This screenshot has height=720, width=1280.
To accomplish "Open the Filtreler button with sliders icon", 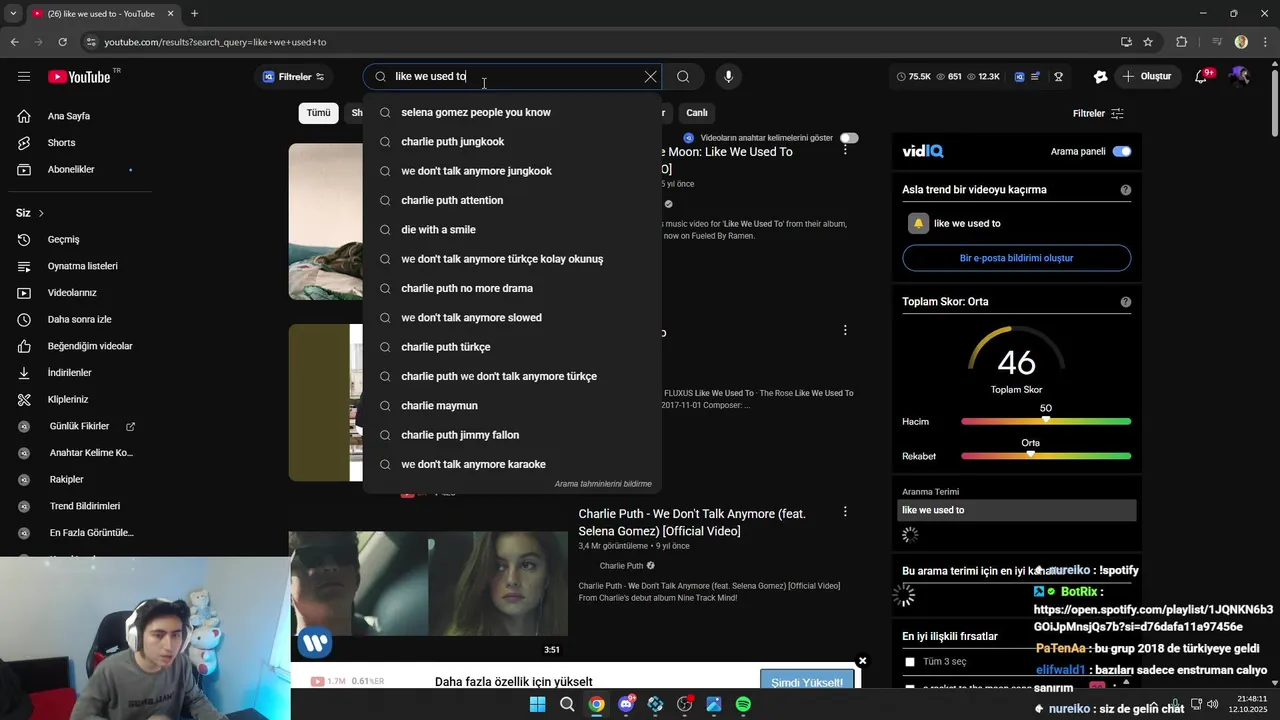I will [1098, 113].
